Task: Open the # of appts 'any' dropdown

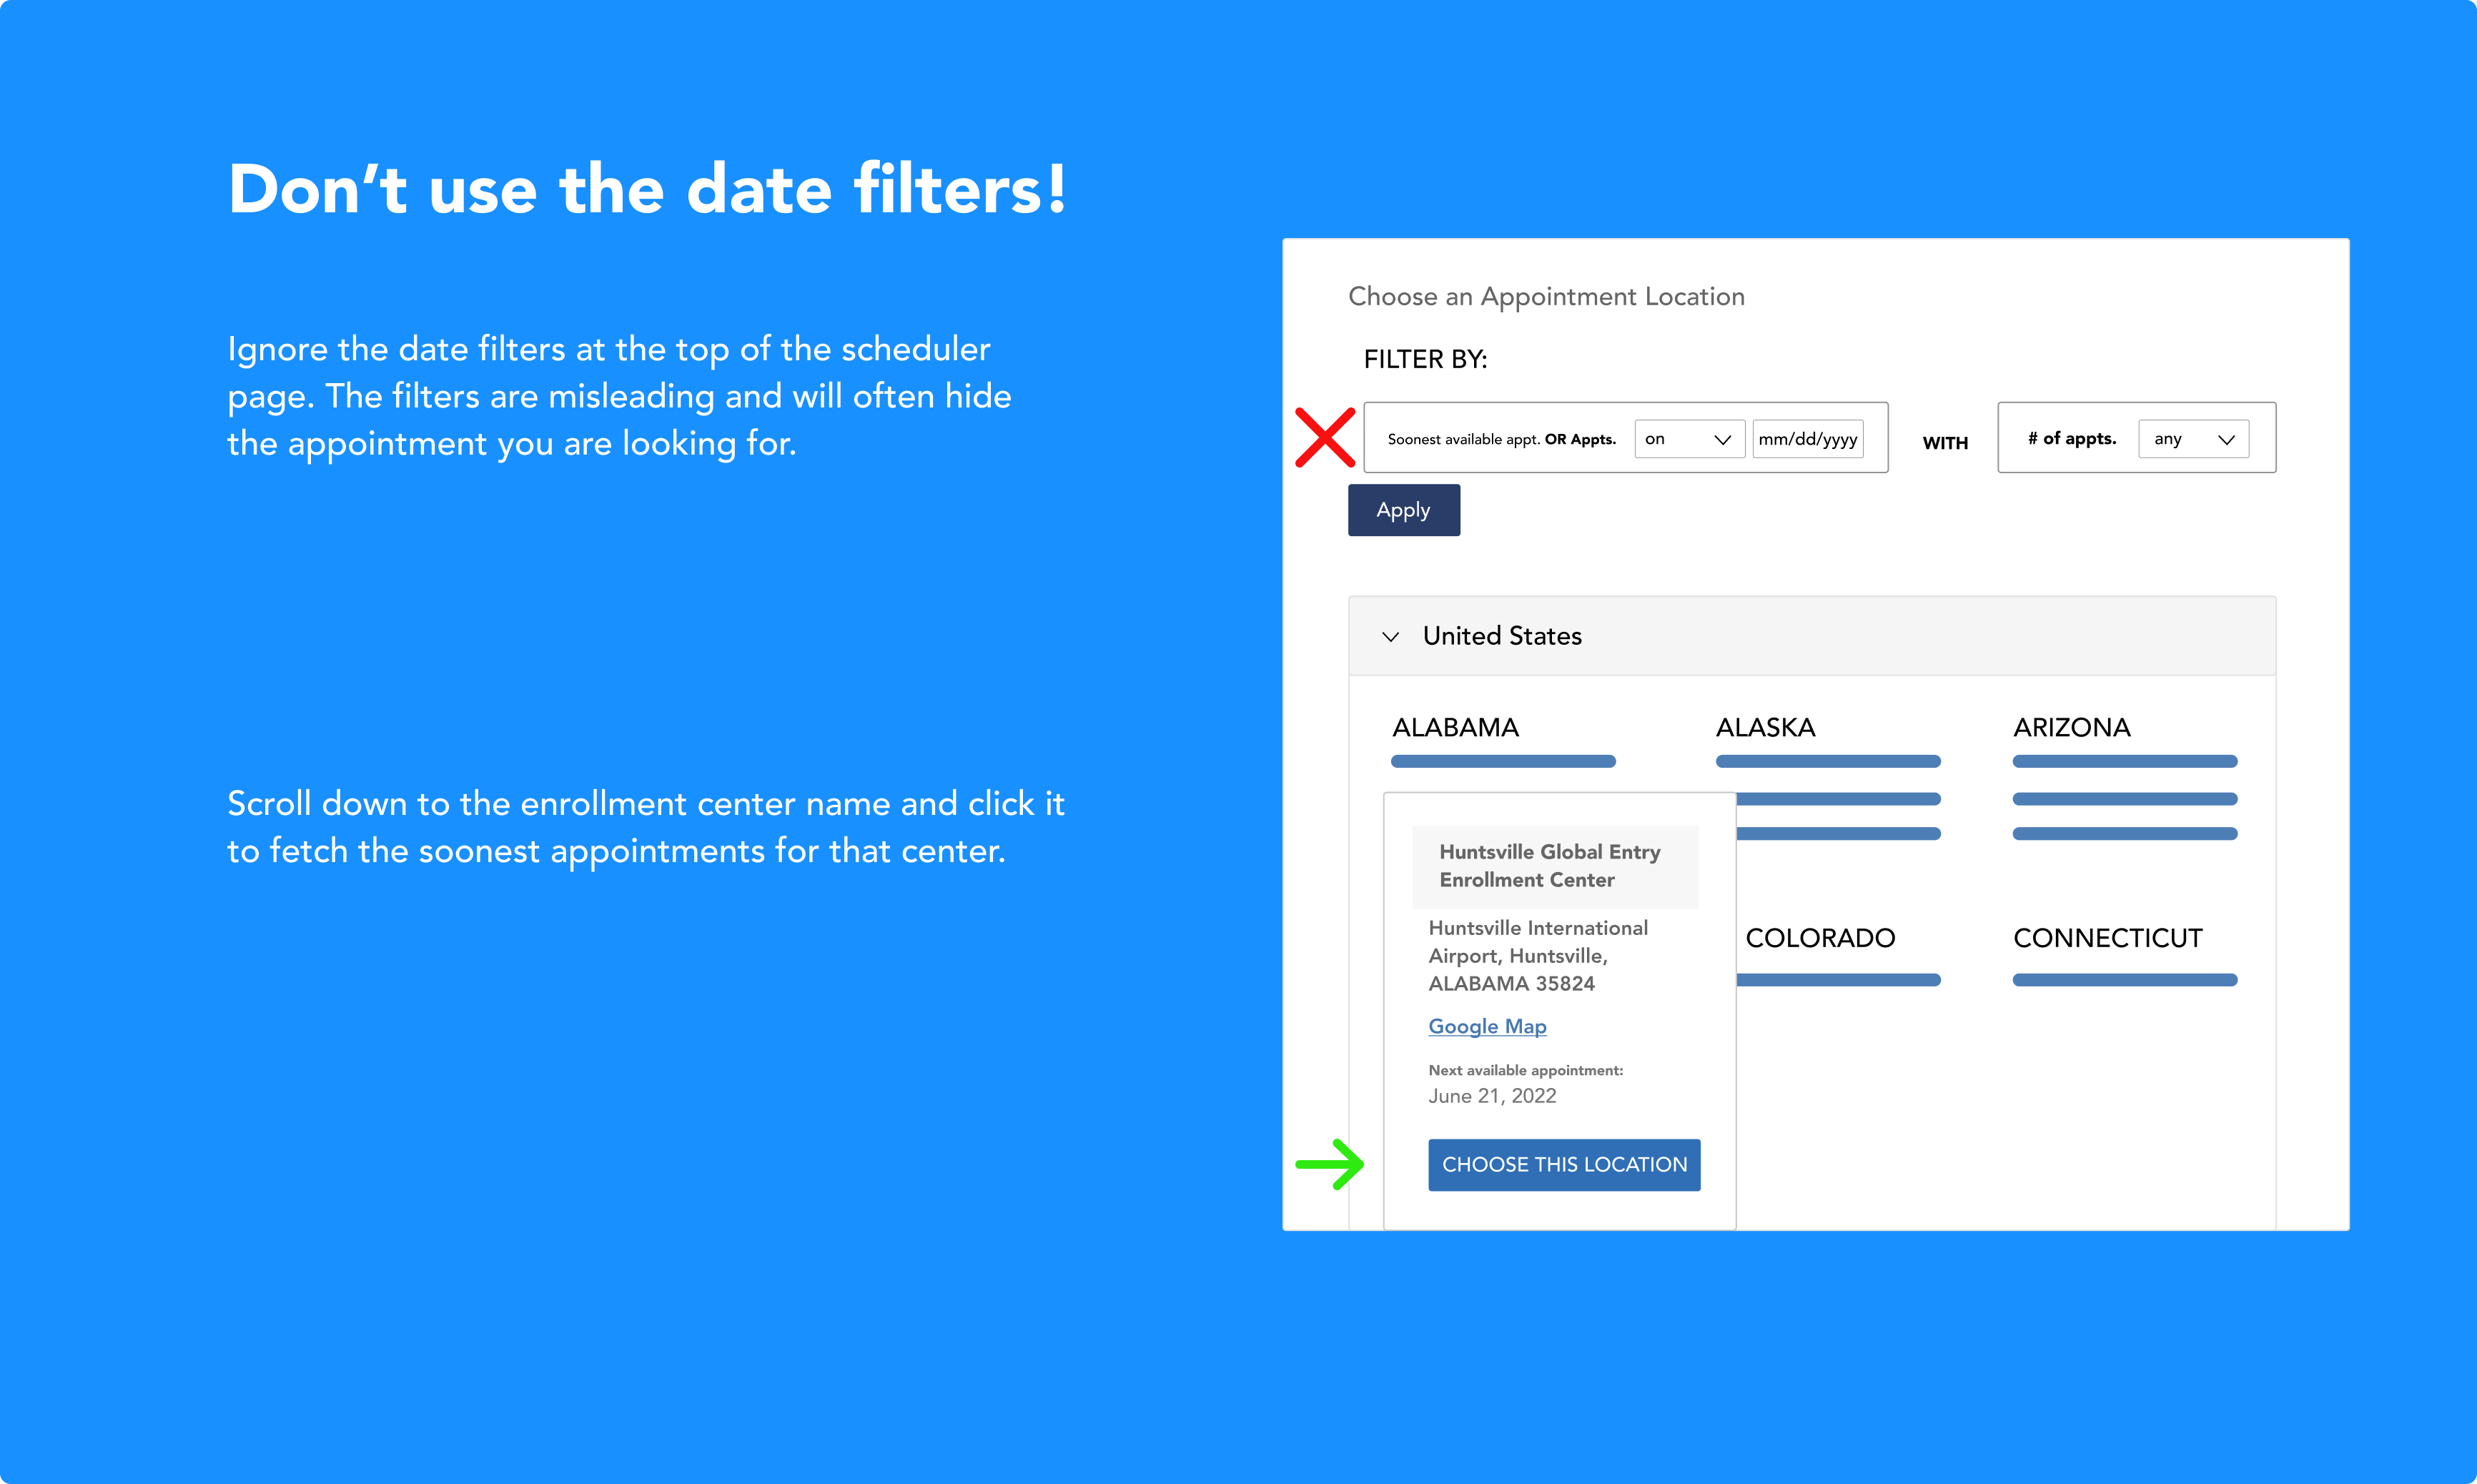Action: (2196, 438)
